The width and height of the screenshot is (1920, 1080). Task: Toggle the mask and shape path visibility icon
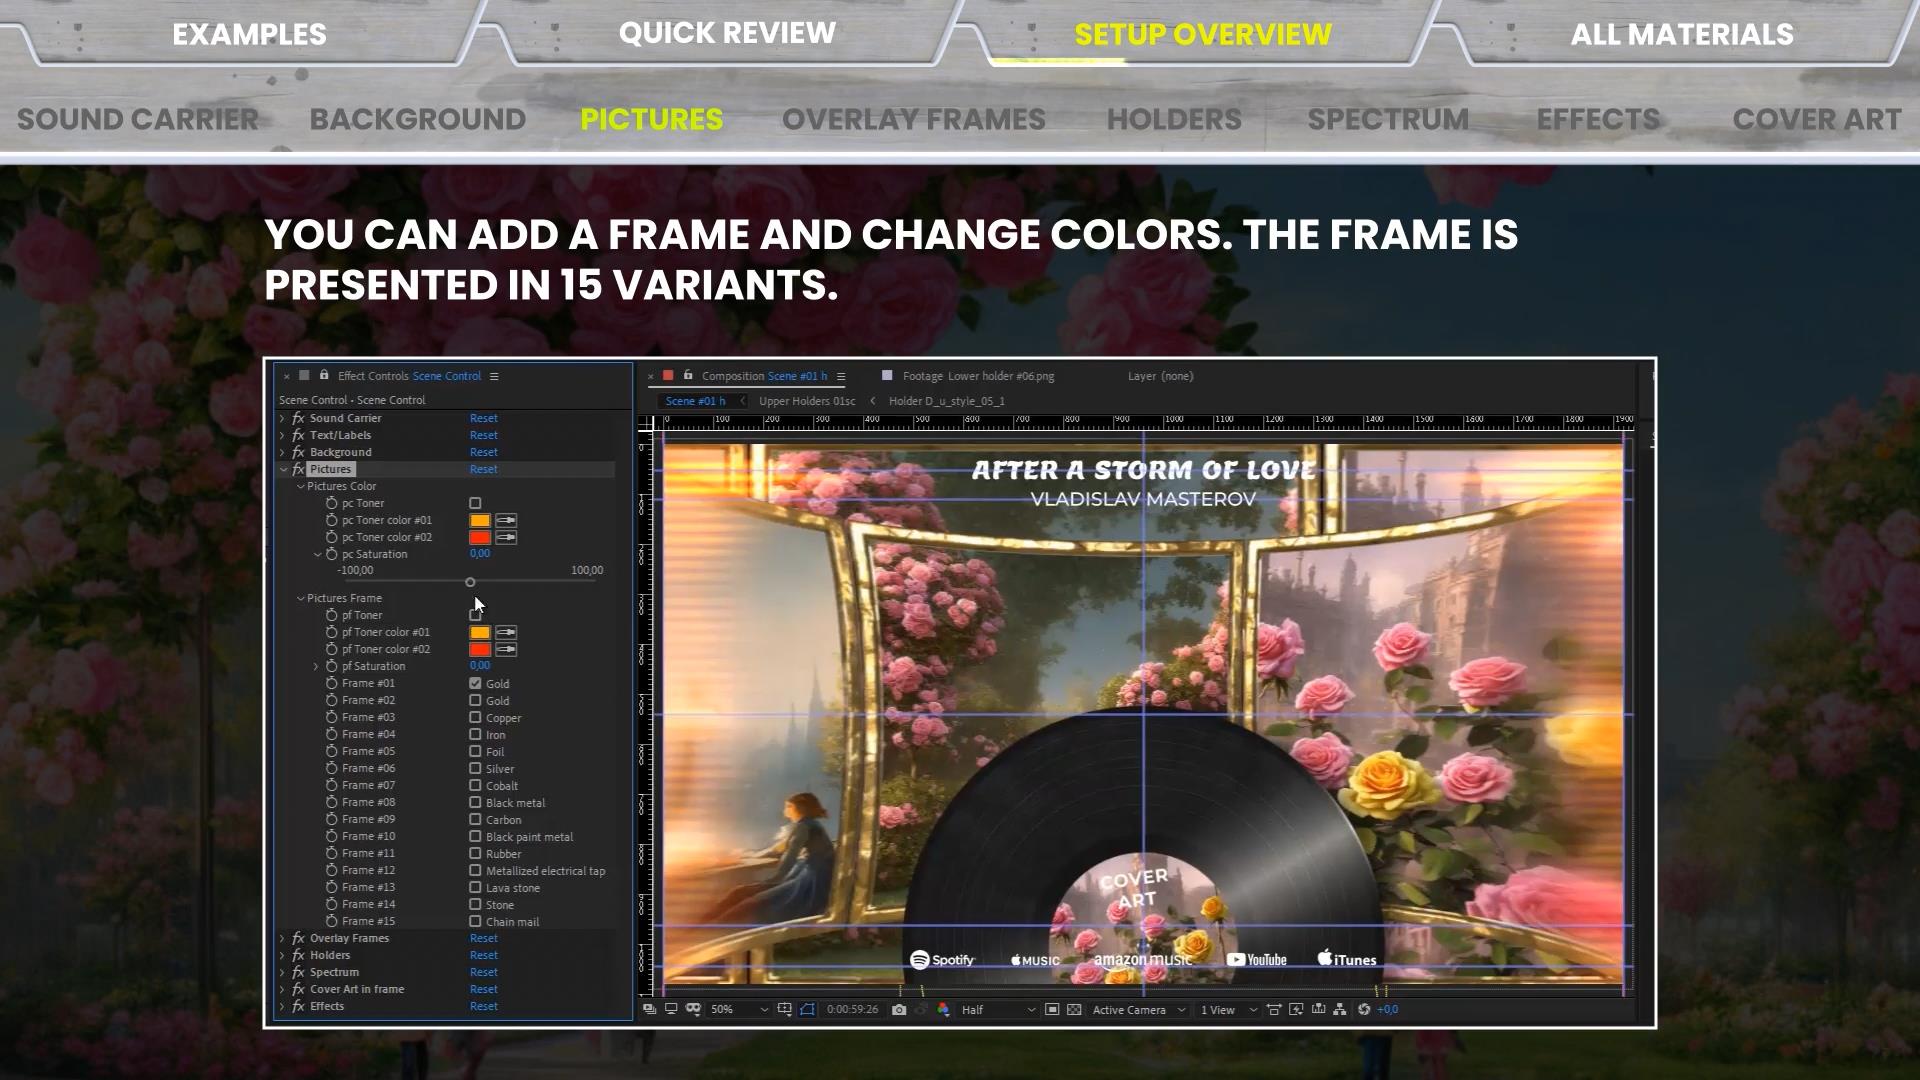point(807,1010)
